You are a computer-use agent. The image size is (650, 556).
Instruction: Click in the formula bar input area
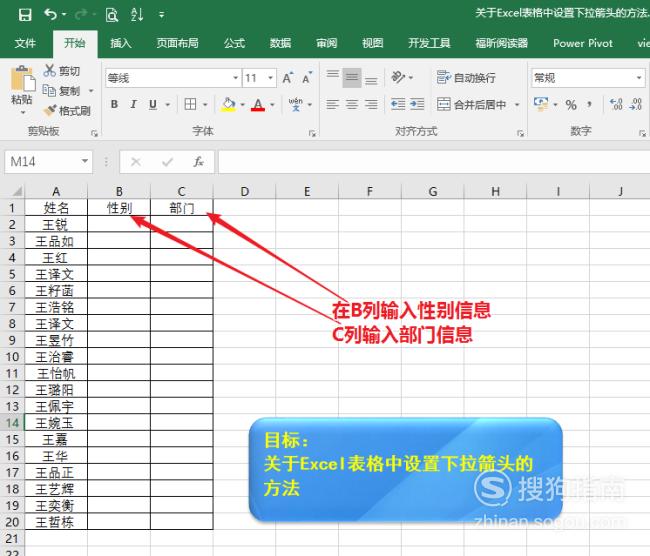coord(434,162)
